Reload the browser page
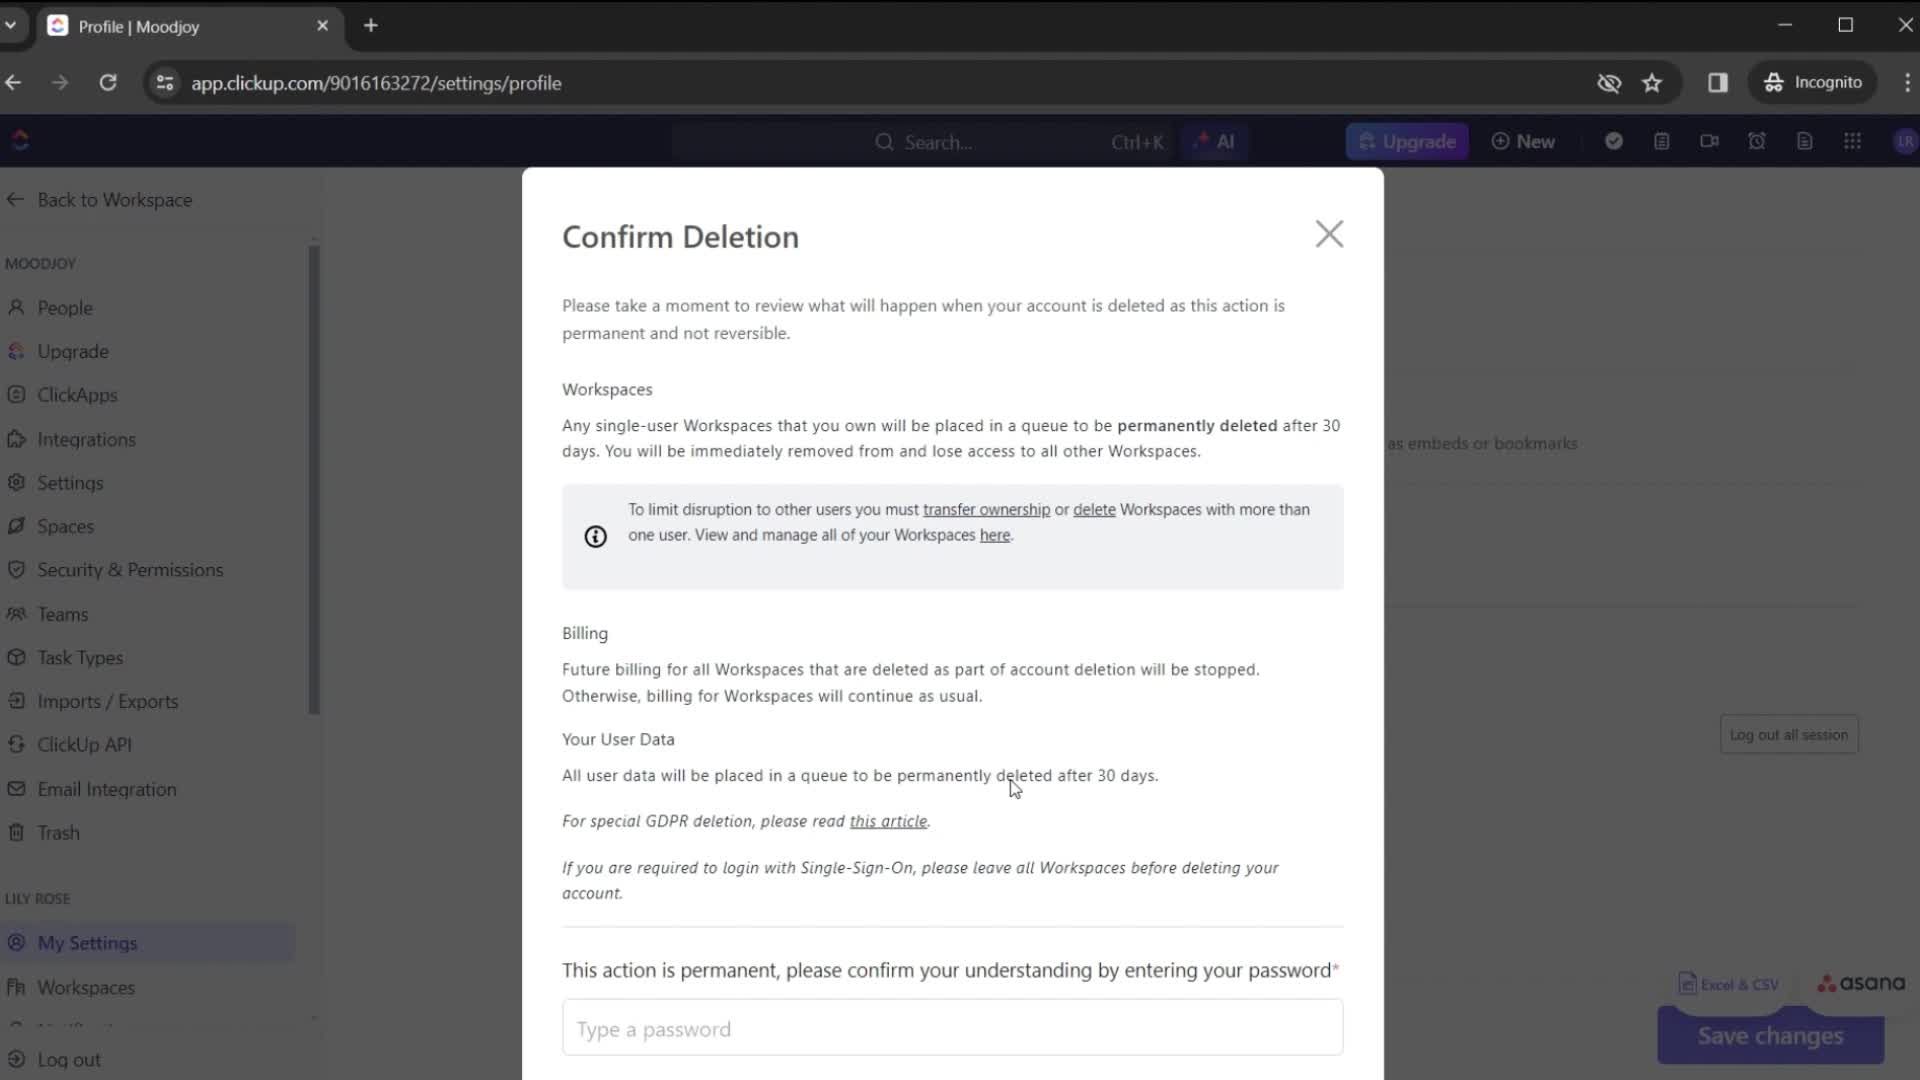 tap(108, 83)
